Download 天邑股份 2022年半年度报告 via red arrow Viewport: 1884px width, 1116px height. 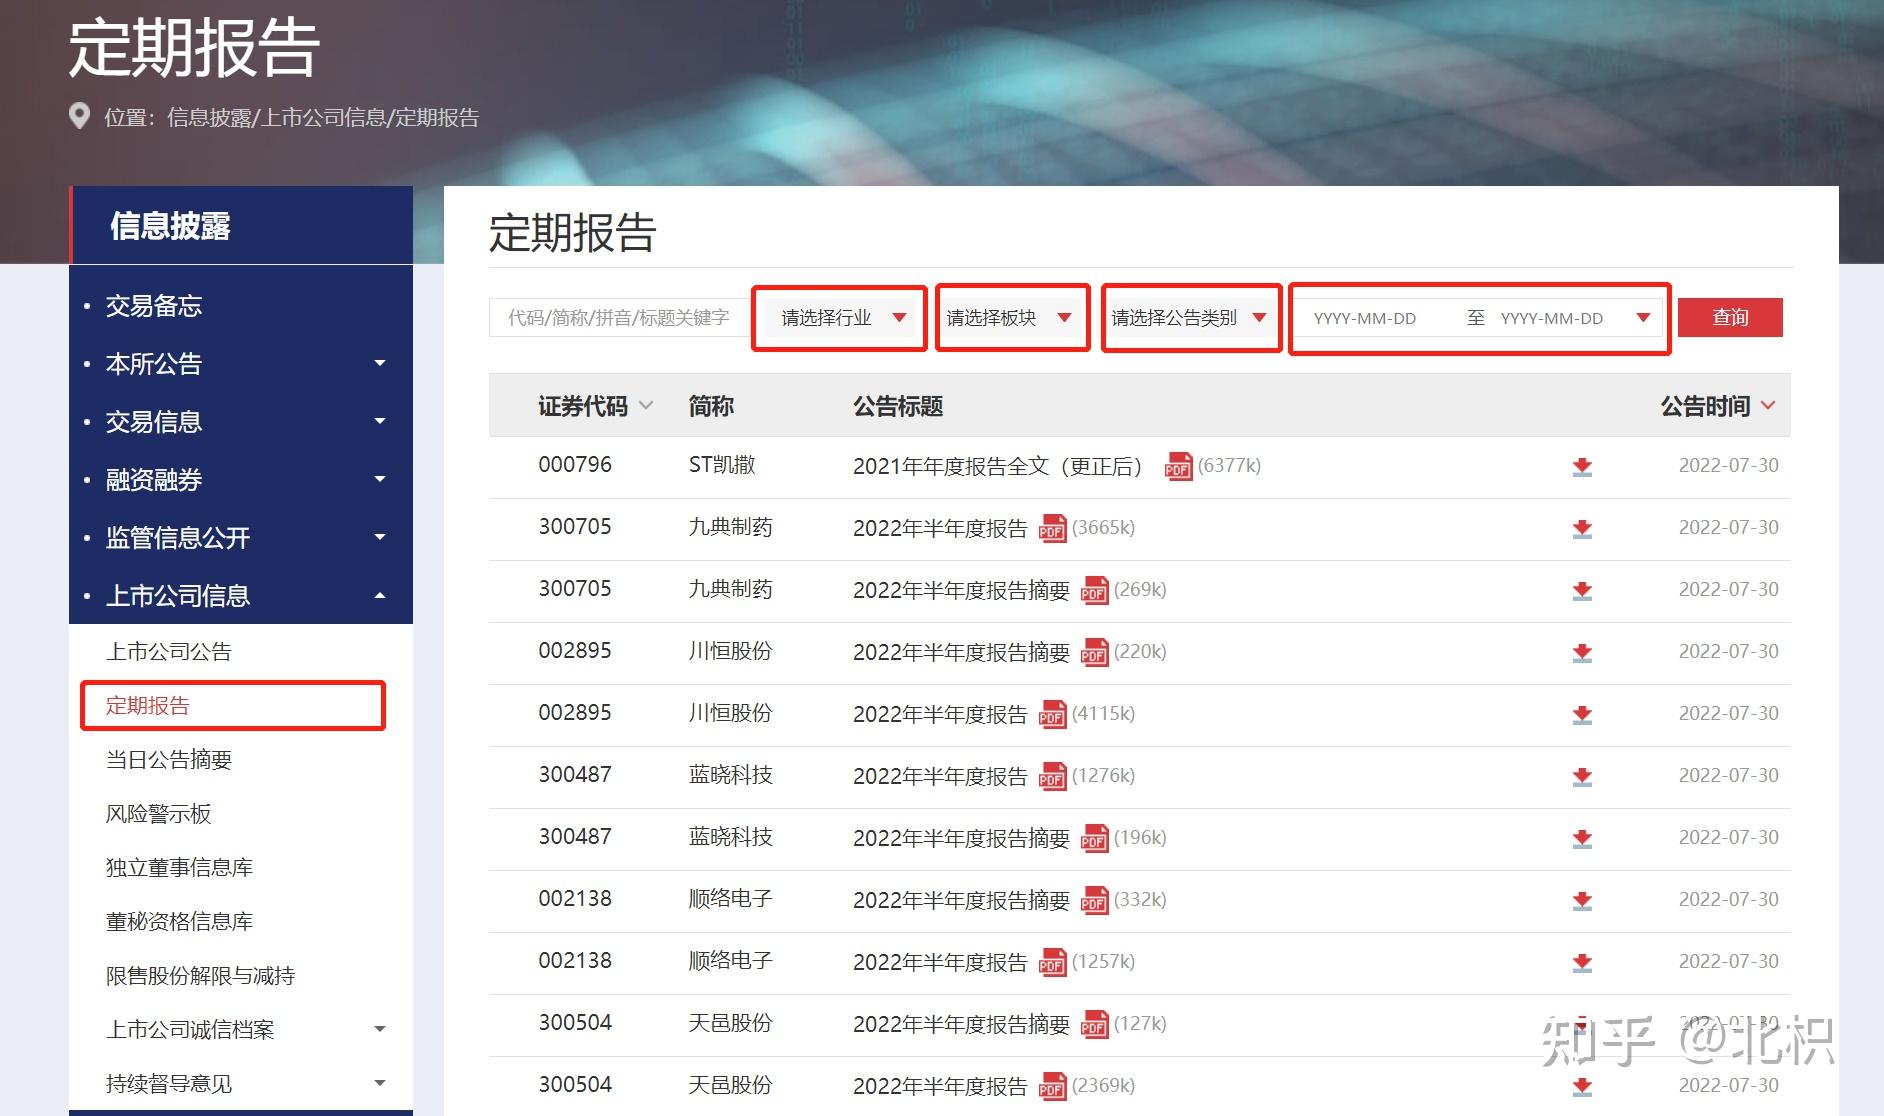pyautogui.click(x=1582, y=1087)
